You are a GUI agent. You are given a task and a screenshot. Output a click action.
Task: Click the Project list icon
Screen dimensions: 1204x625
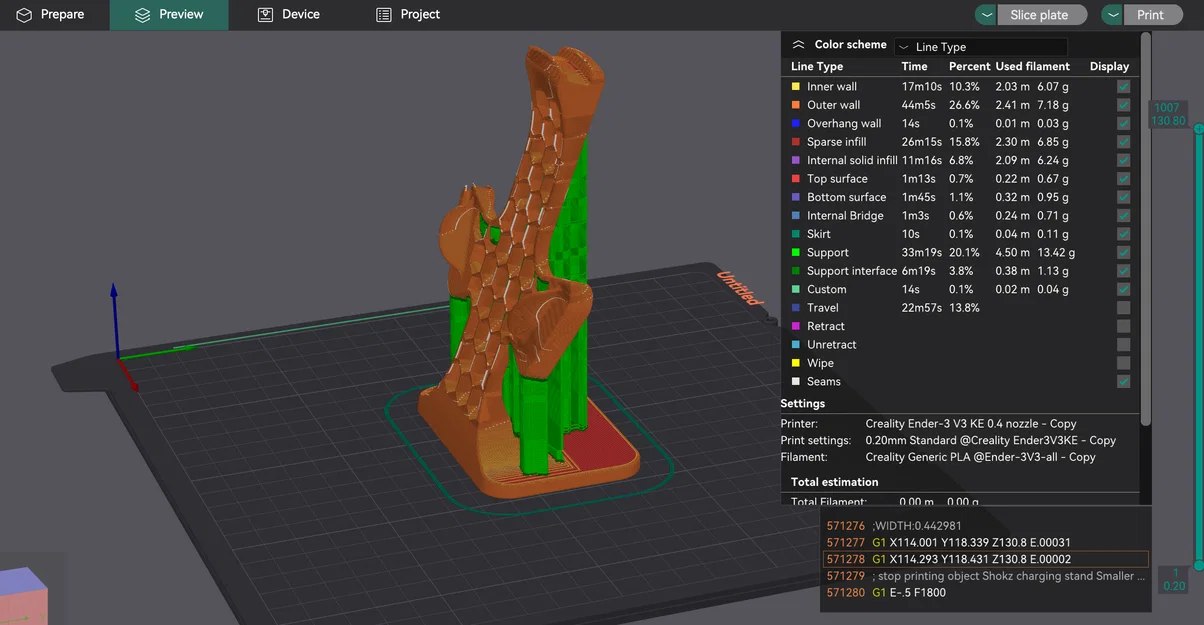click(x=384, y=15)
